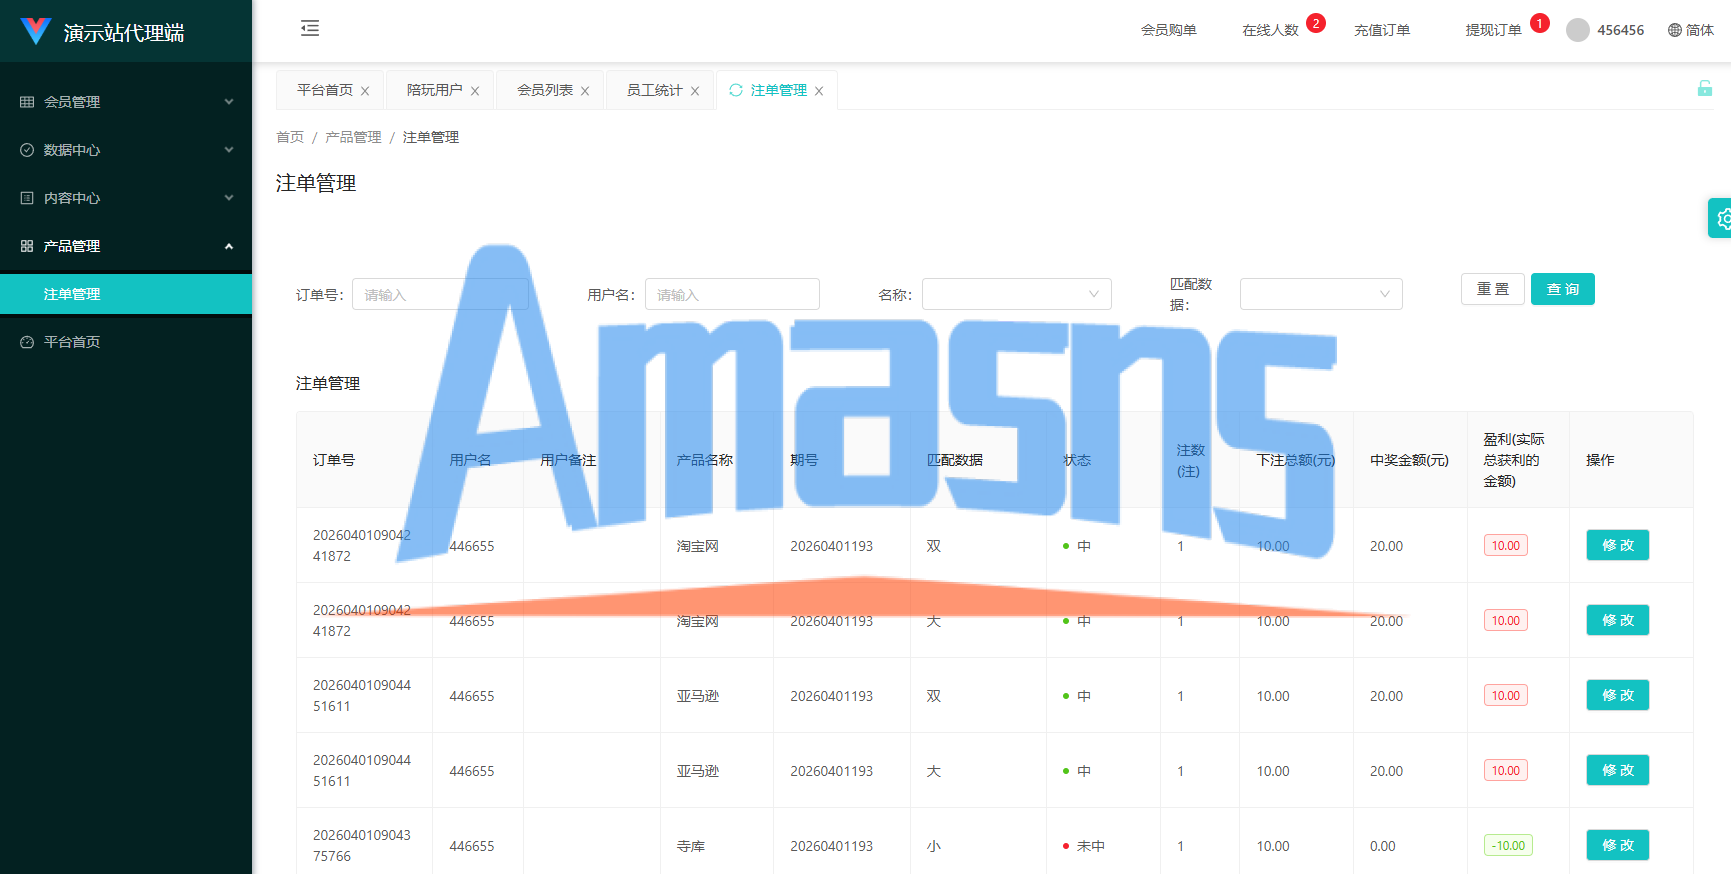
Task: Open the settings gear panel on the right
Action: tap(1721, 218)
